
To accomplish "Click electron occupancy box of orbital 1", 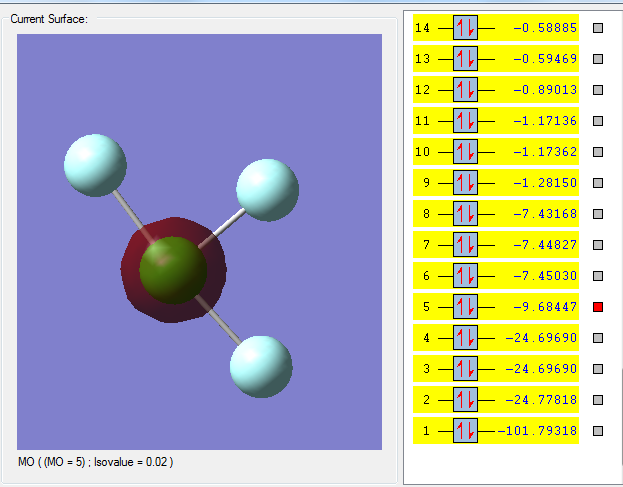I will (465, 431).
